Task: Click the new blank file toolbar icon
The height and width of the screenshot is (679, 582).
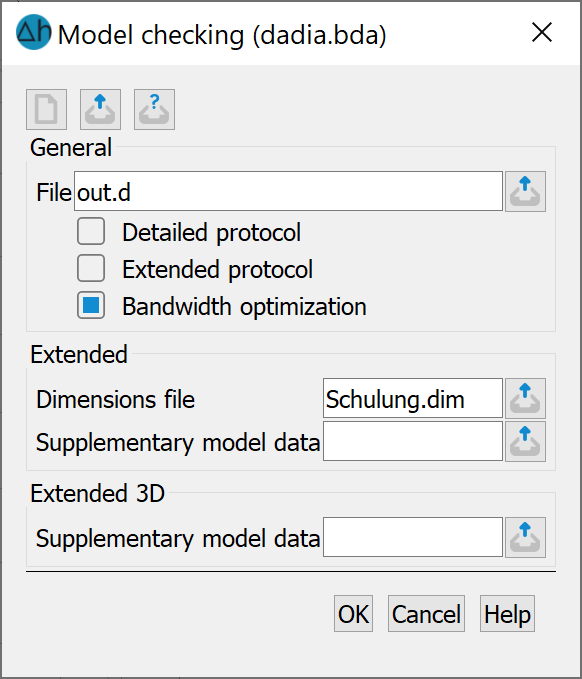Action: pyautogui.click(x=46, y=109)
